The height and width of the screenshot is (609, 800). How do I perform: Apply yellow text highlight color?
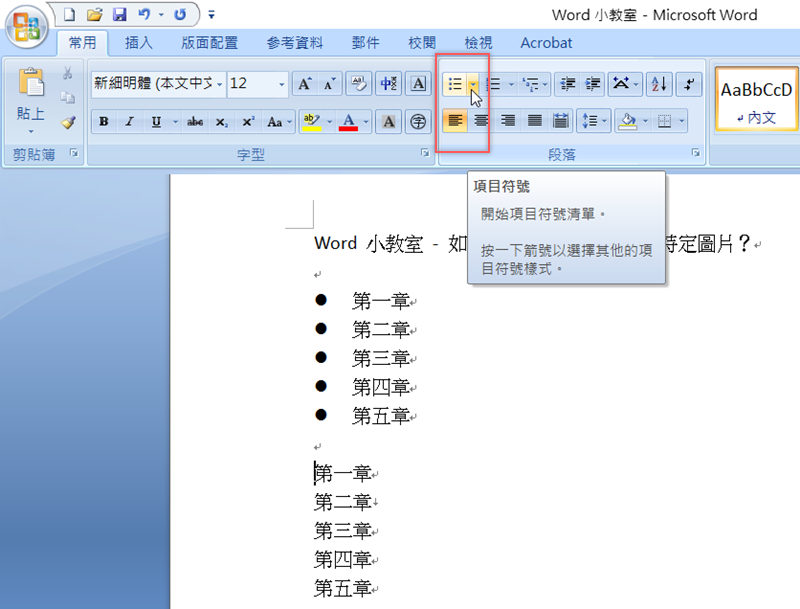(x=311, y=121)
